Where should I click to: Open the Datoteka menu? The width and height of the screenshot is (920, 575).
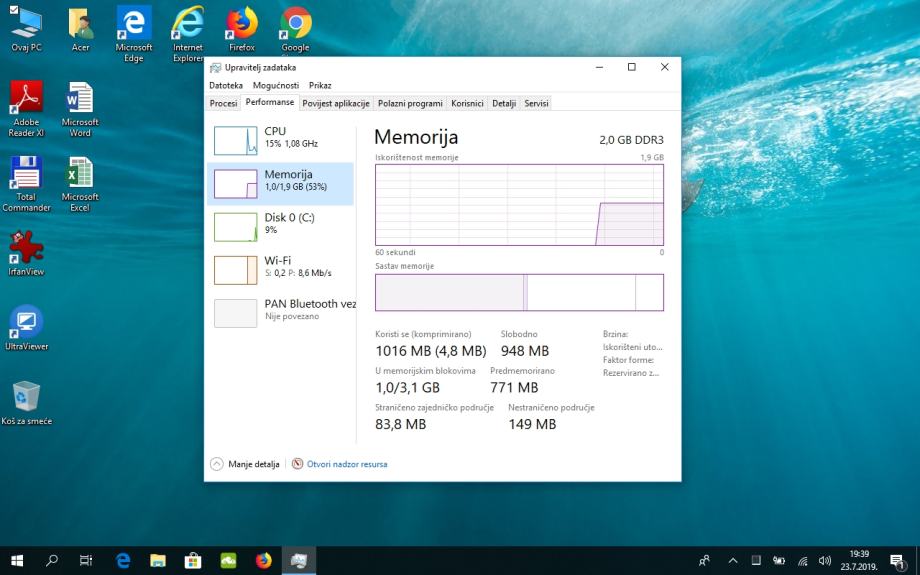pyautogui.click(x=226, y=86)
